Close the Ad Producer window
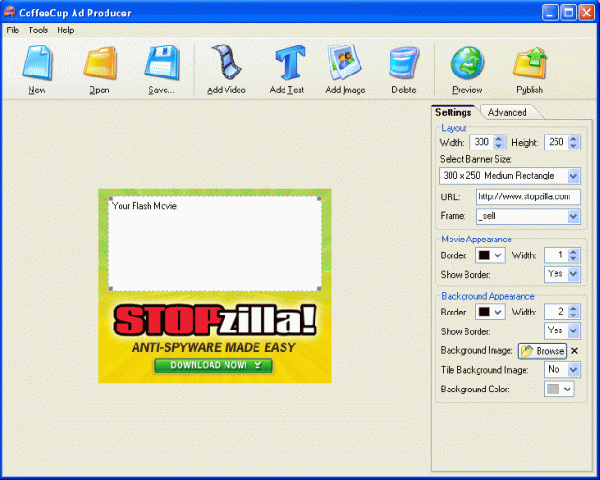600x480 pixels. pyautogui.click(x=587, y=13)
